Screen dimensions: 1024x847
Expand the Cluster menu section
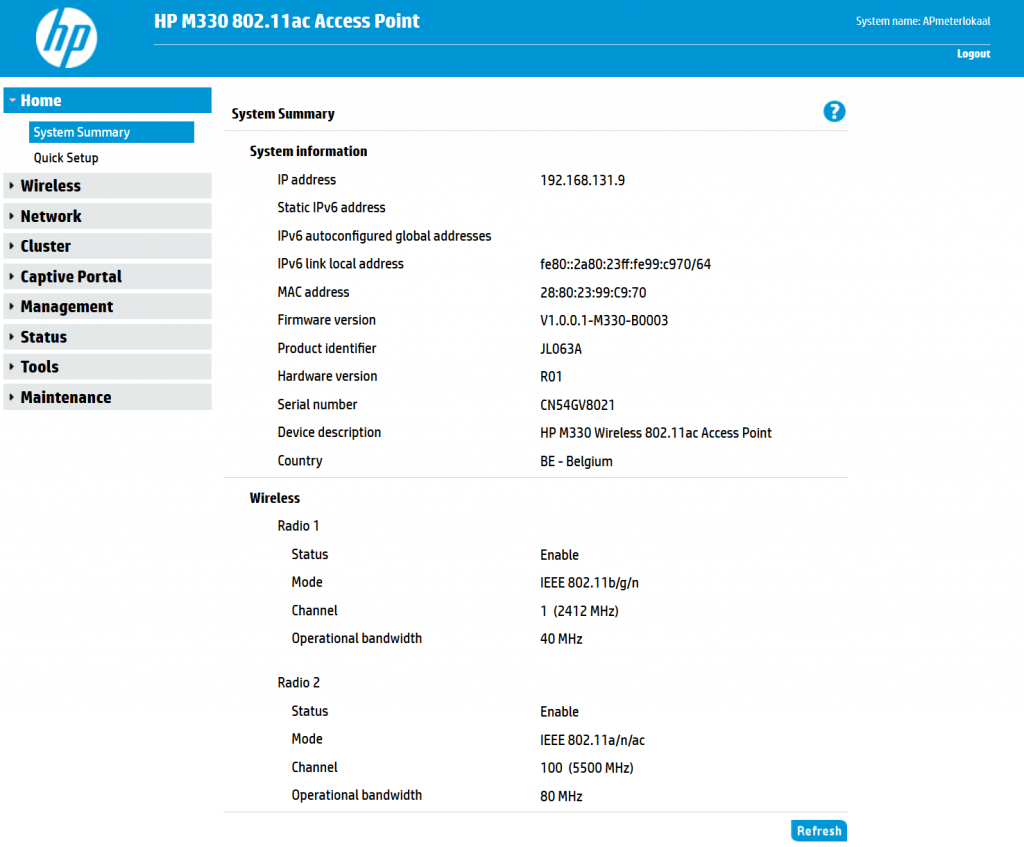coord(107,246)
